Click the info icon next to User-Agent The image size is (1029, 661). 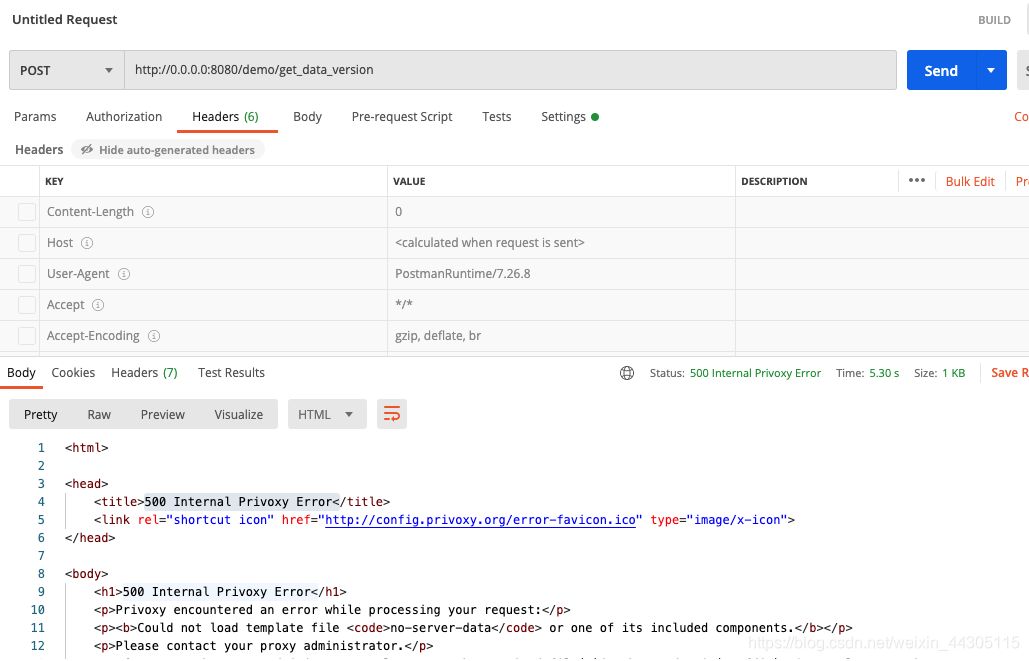point(123,274)
